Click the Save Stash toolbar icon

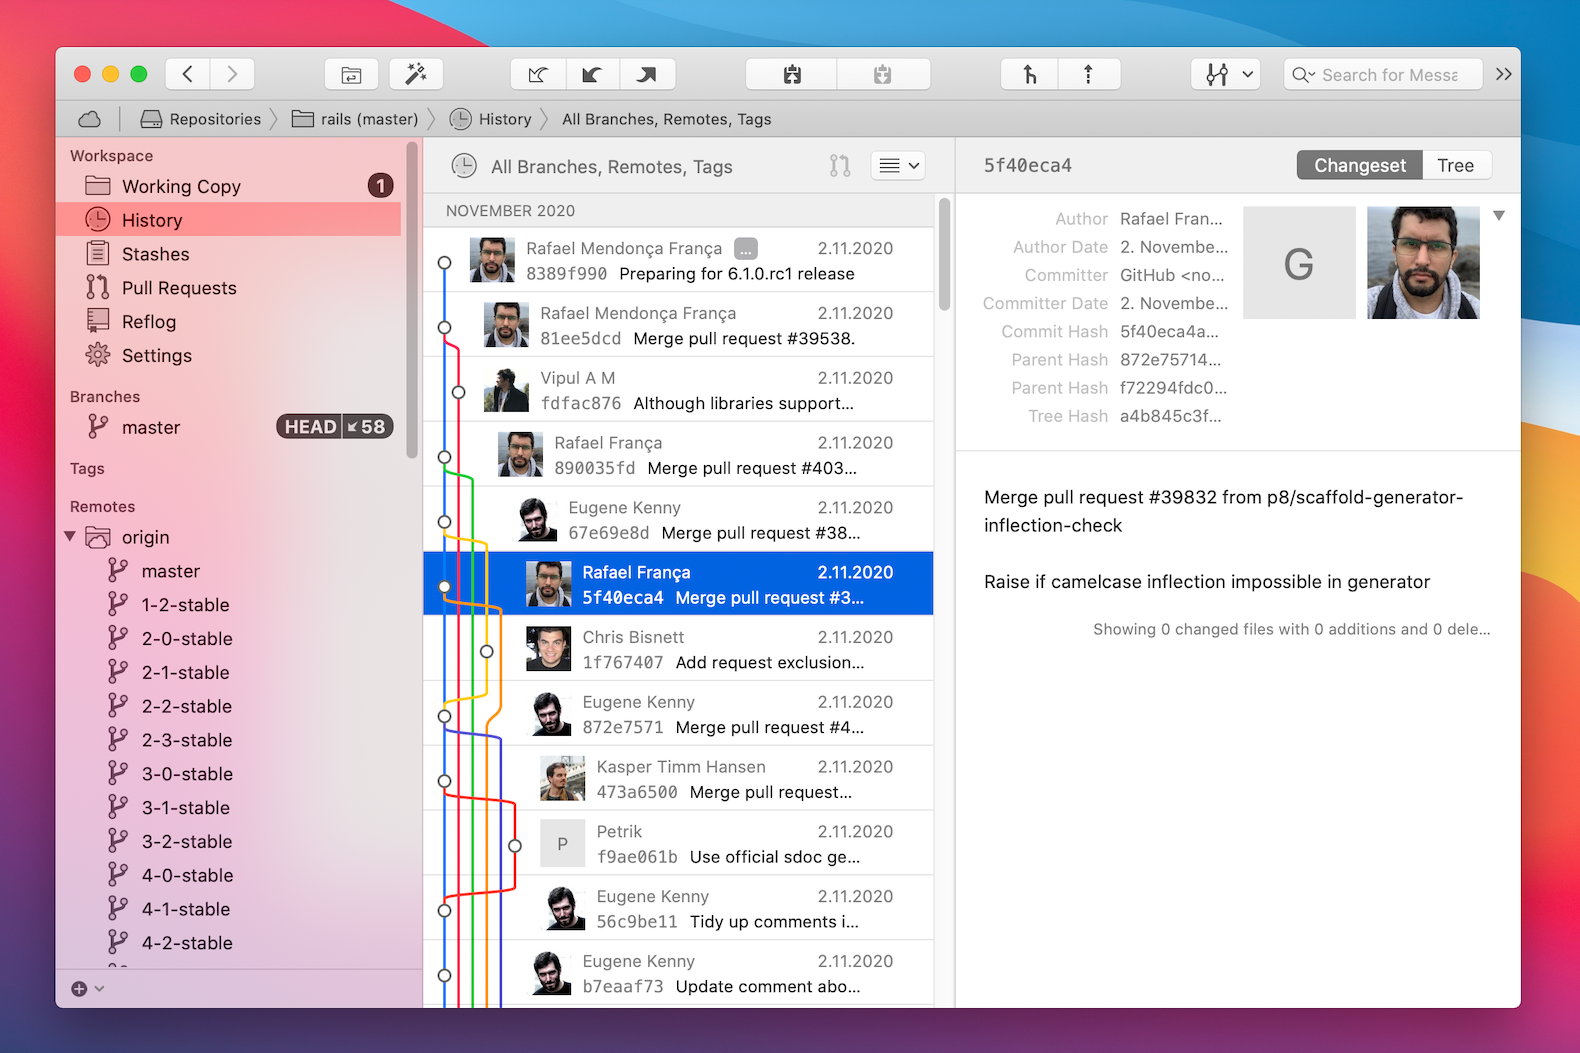point(792,75)
